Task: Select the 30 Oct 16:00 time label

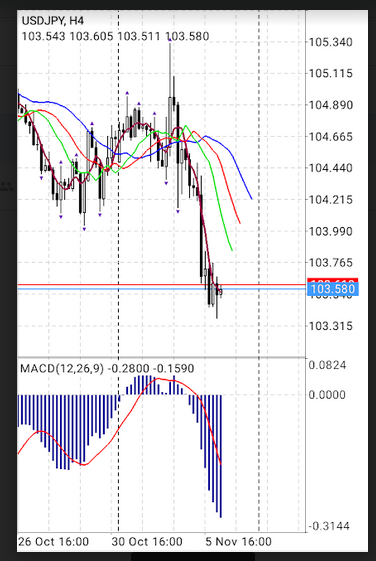Action: [x=147, y=541]
